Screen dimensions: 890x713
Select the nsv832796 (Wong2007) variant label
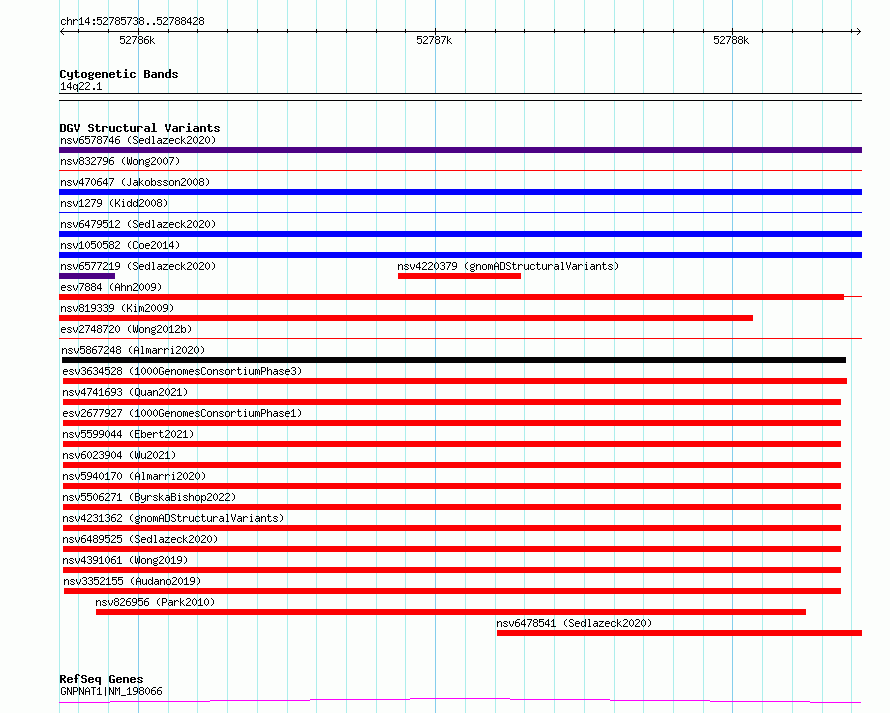coord(120,161)
